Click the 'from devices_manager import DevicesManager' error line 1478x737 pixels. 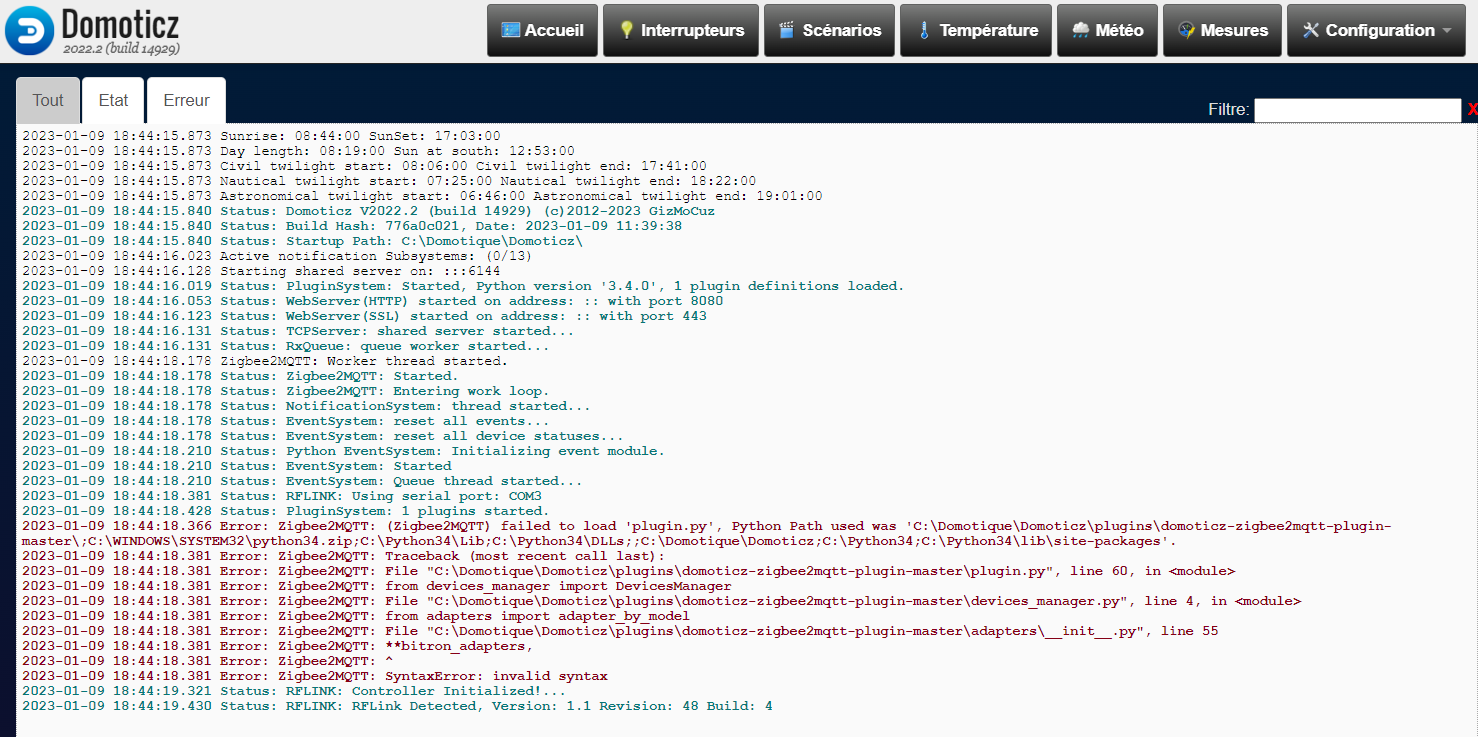[376, 586]
